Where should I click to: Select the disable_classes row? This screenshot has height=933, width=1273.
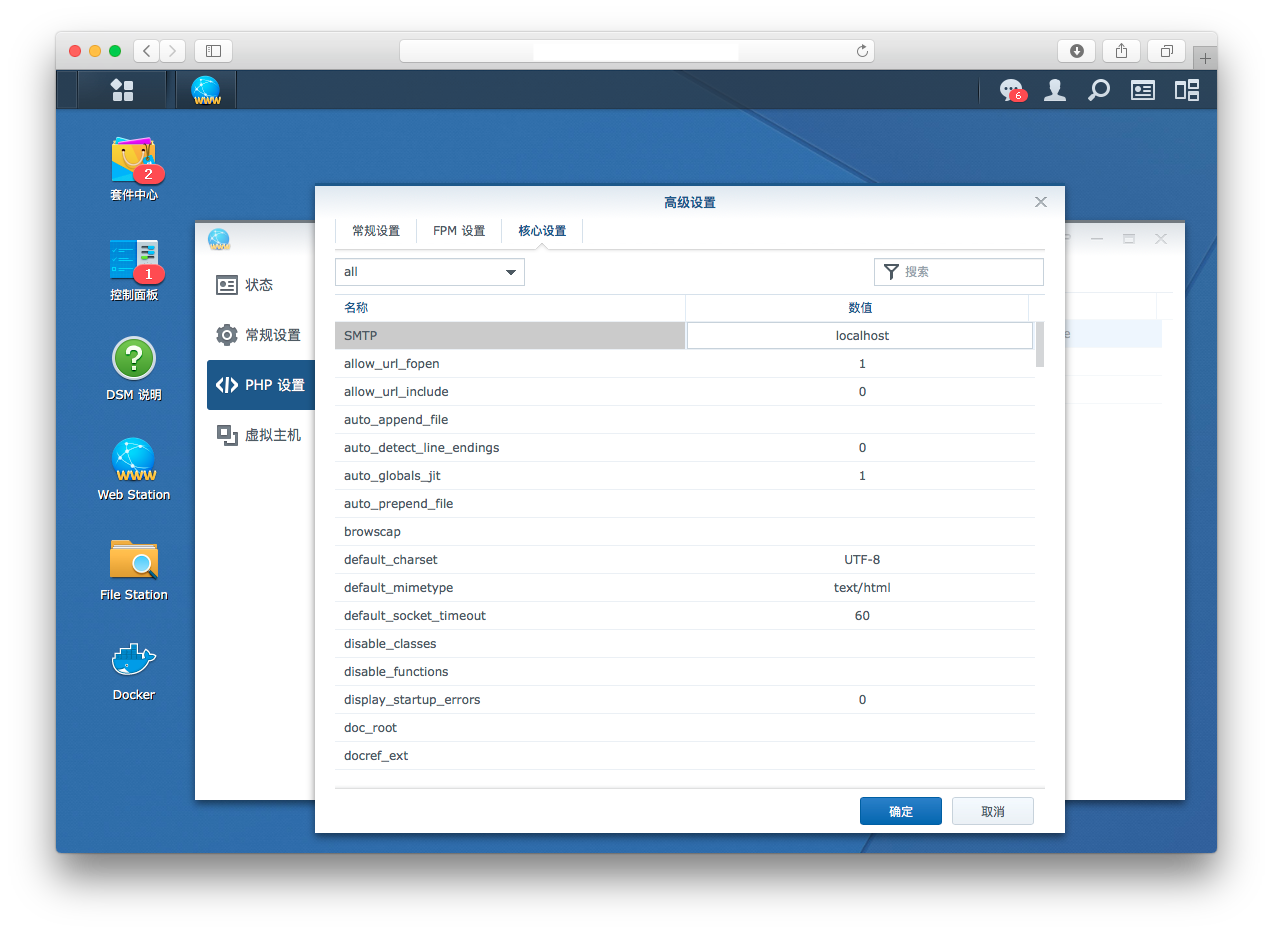click(684, 644)
